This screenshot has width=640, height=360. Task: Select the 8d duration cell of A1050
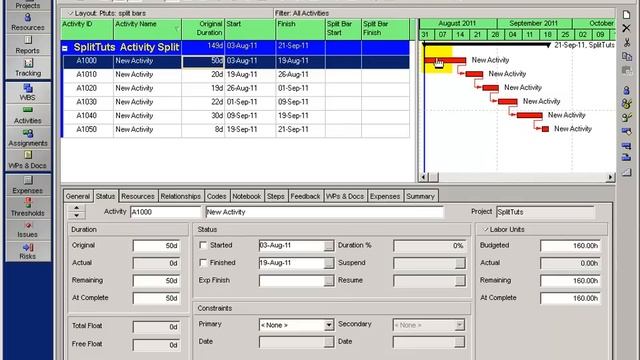pyautogui.click(x=203, y=129)
